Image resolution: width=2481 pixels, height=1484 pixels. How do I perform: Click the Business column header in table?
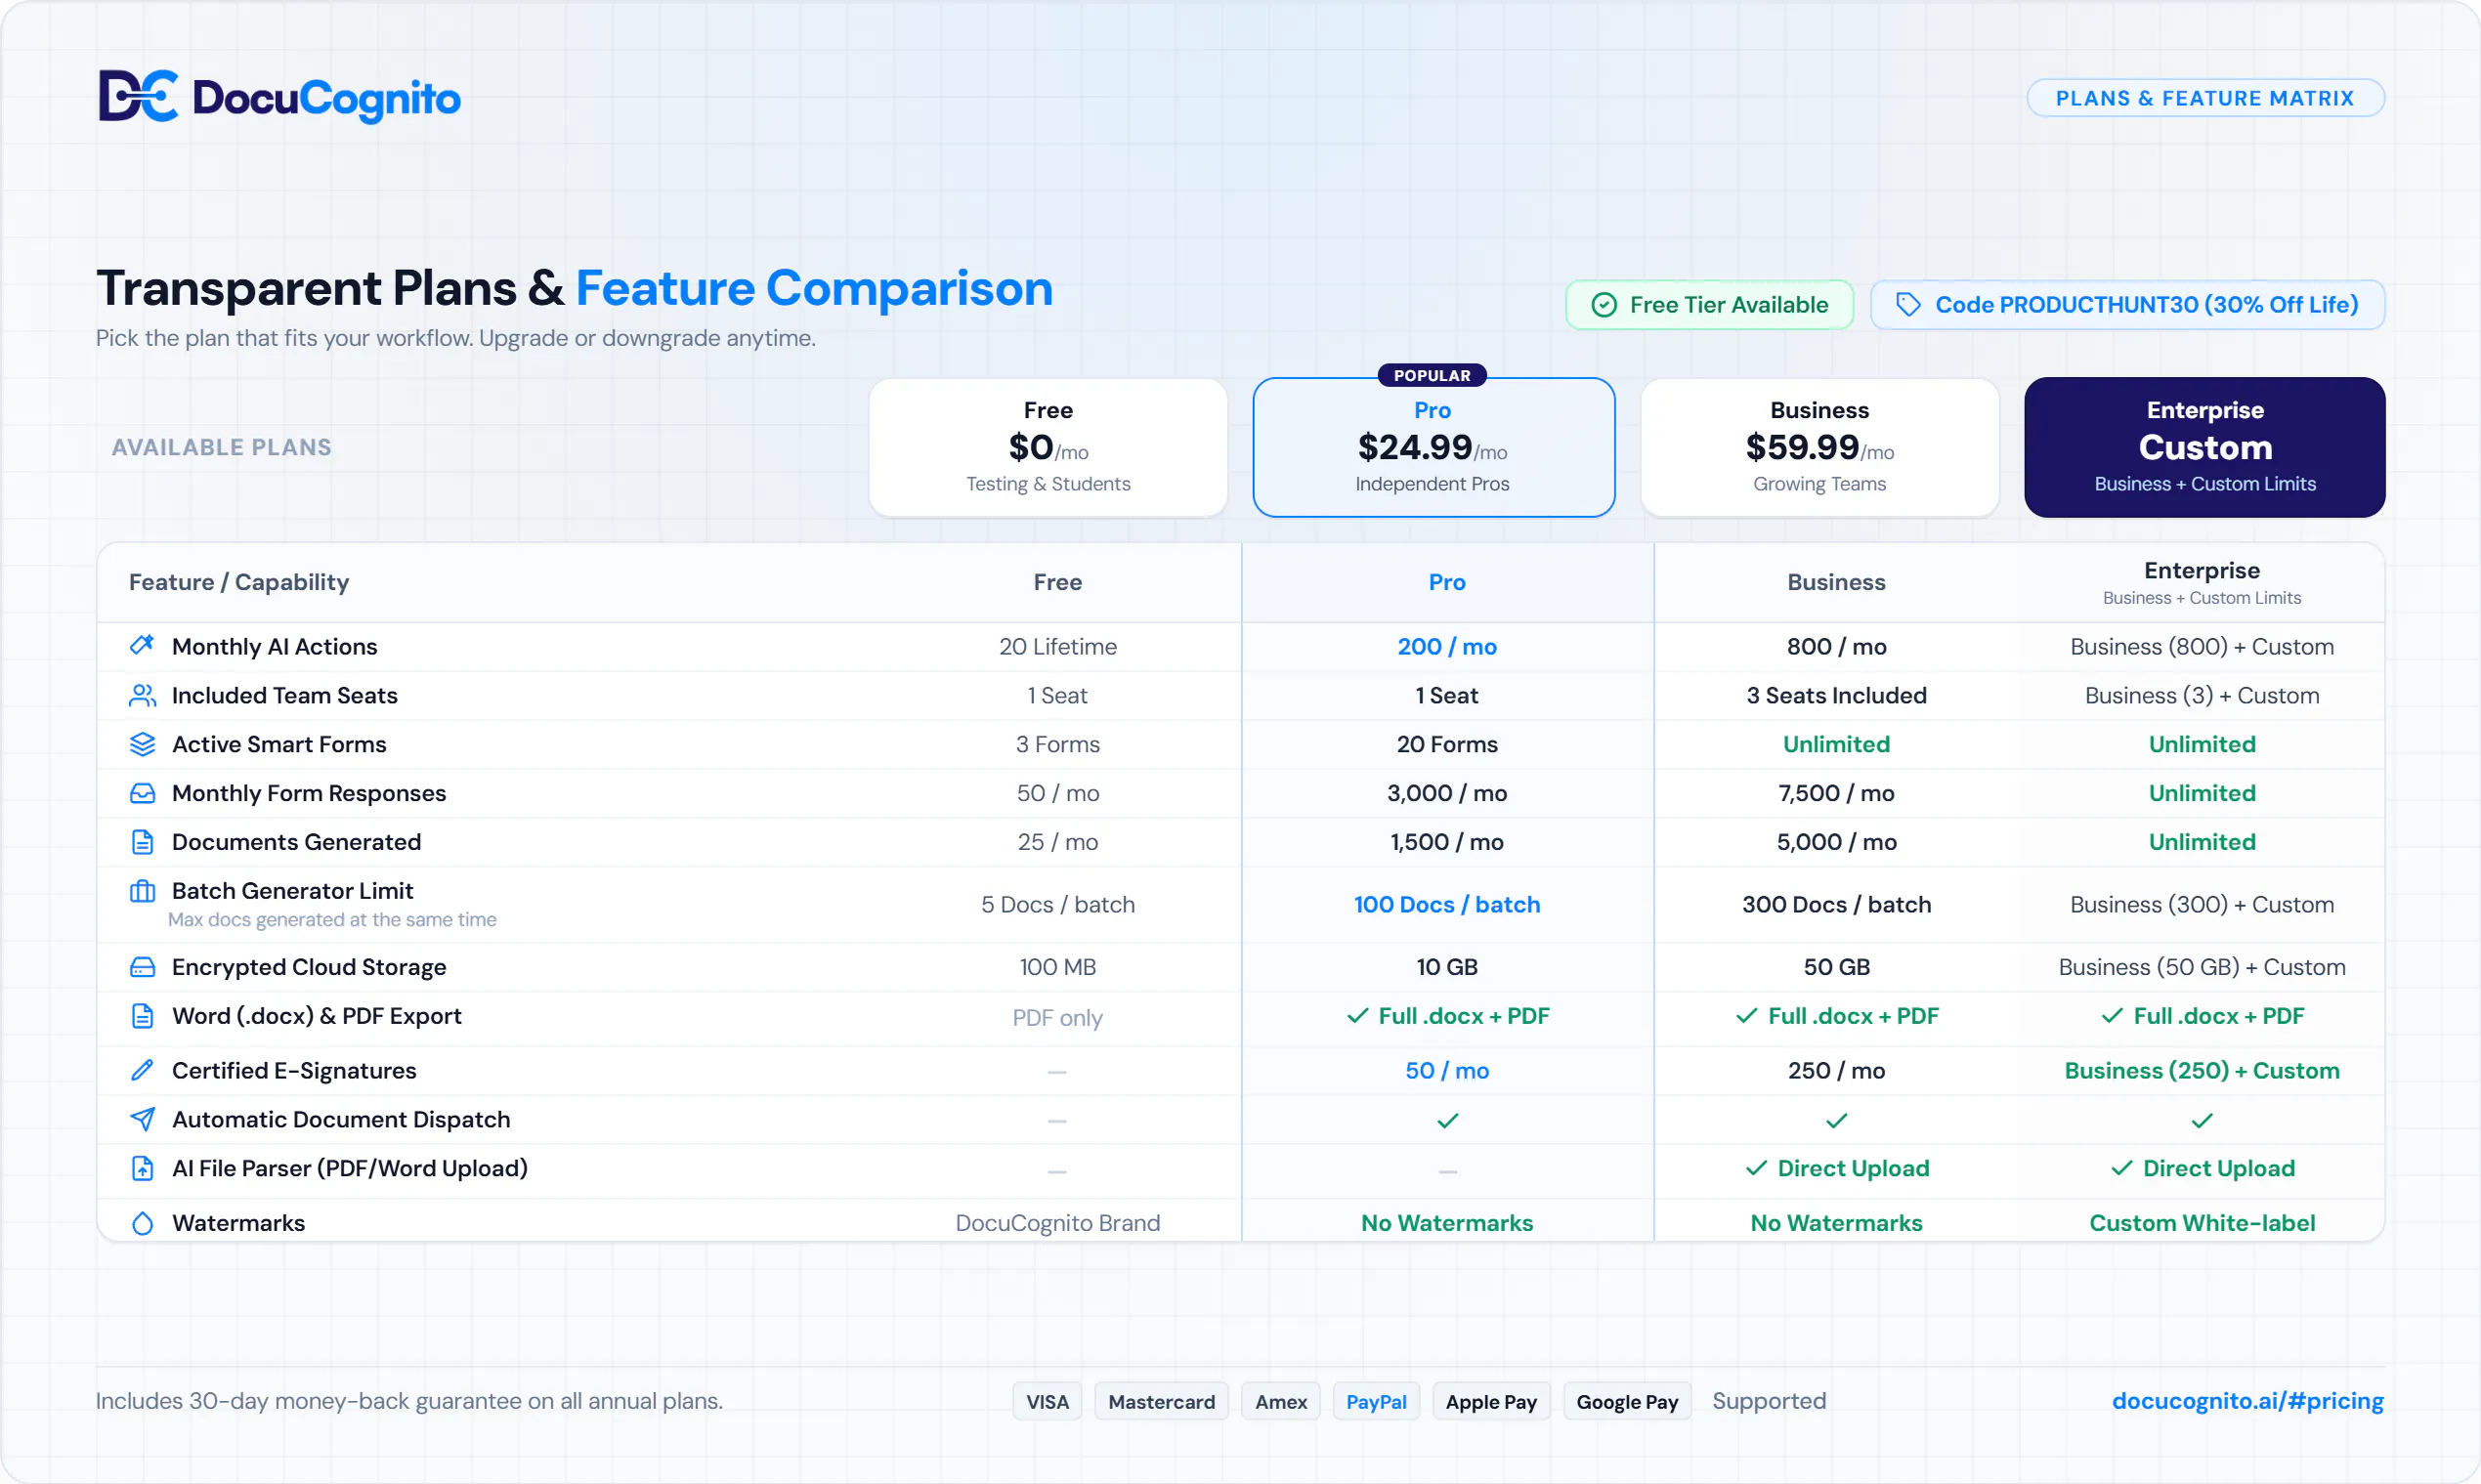pos(1836,582)
